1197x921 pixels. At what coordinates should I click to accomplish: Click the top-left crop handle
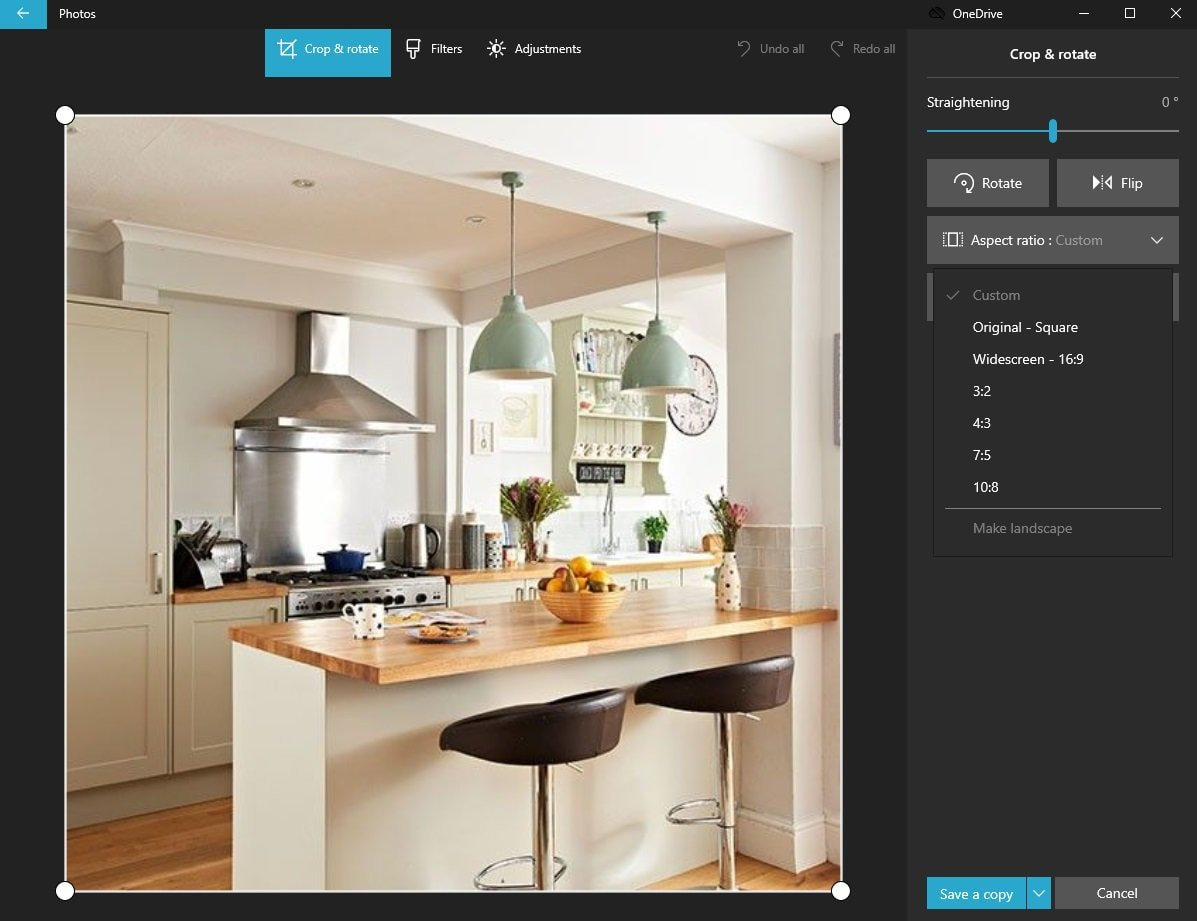(x=65, y=114)
